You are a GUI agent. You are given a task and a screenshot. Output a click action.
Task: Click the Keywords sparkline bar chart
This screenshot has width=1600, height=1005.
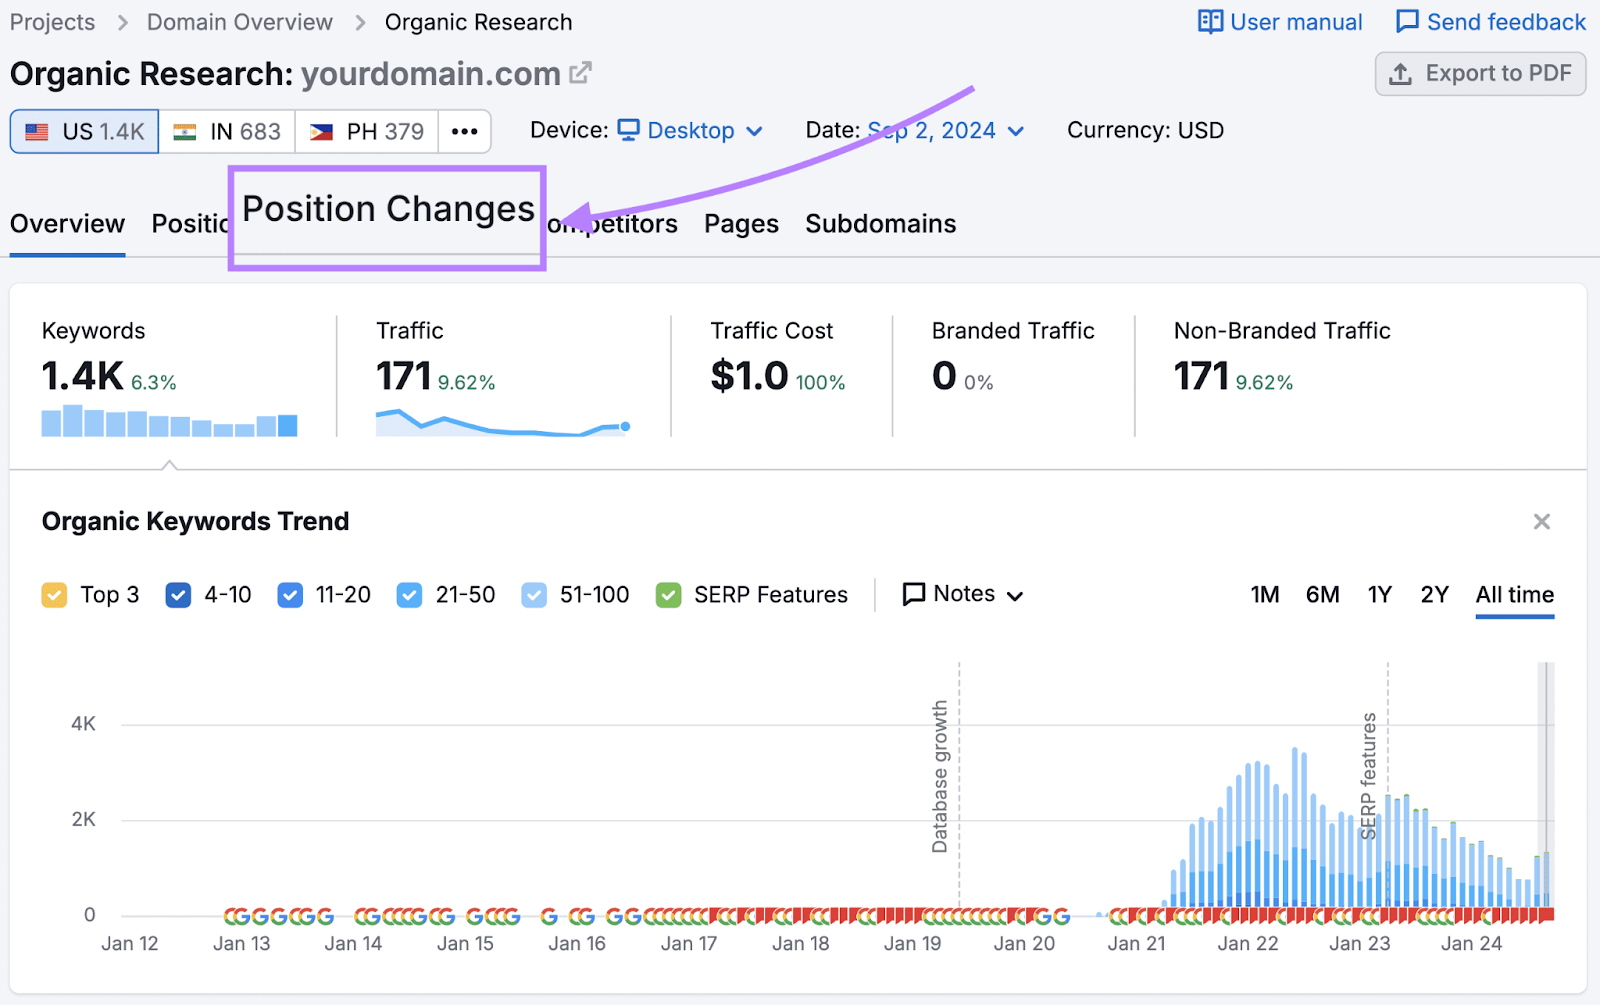click(168, 422)
